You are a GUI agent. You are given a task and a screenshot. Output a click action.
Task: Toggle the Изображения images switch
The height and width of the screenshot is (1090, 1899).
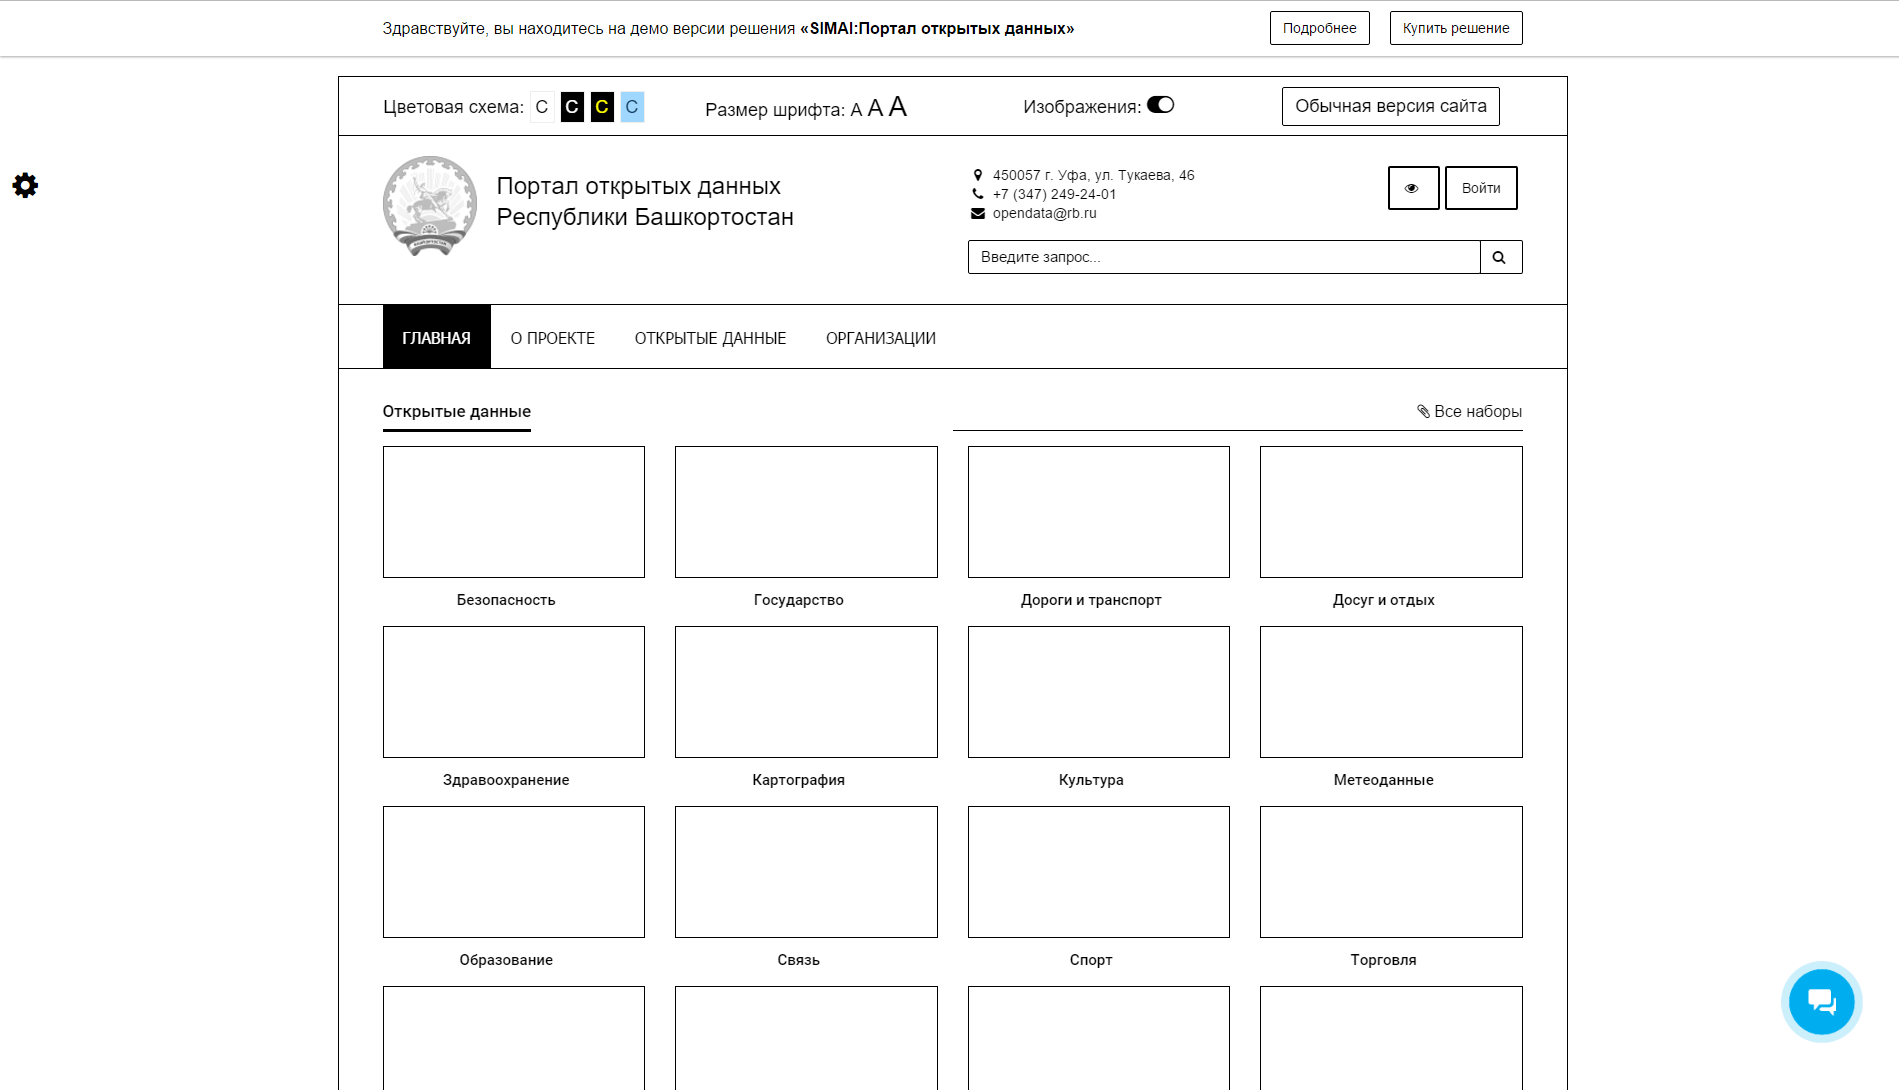[1160, 105]
